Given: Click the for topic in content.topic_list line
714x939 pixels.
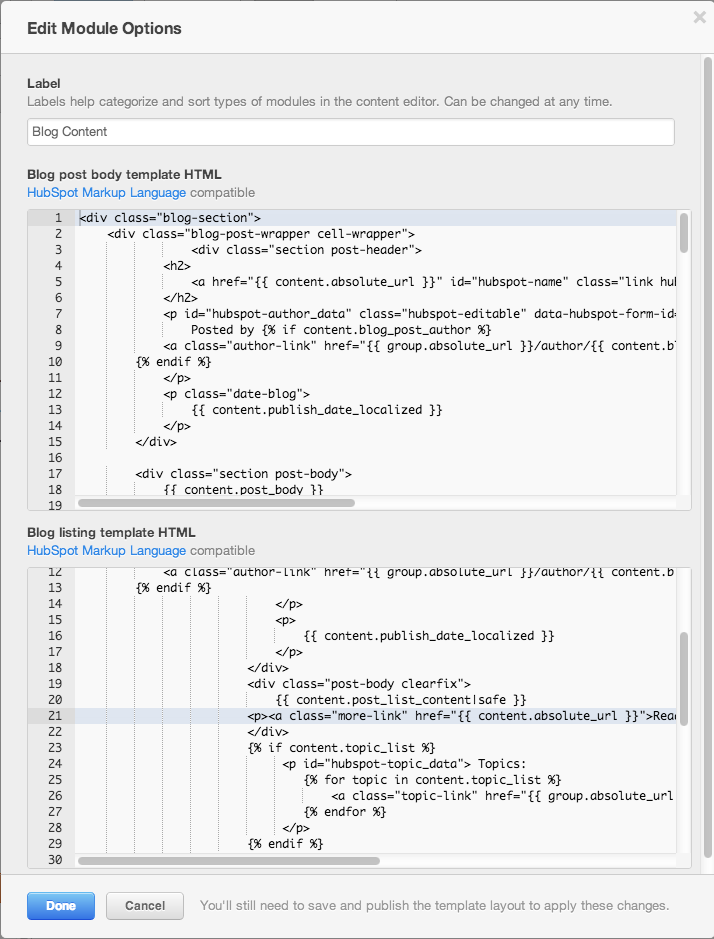Looking at the screenshot, I should click(x=432, y=780).
